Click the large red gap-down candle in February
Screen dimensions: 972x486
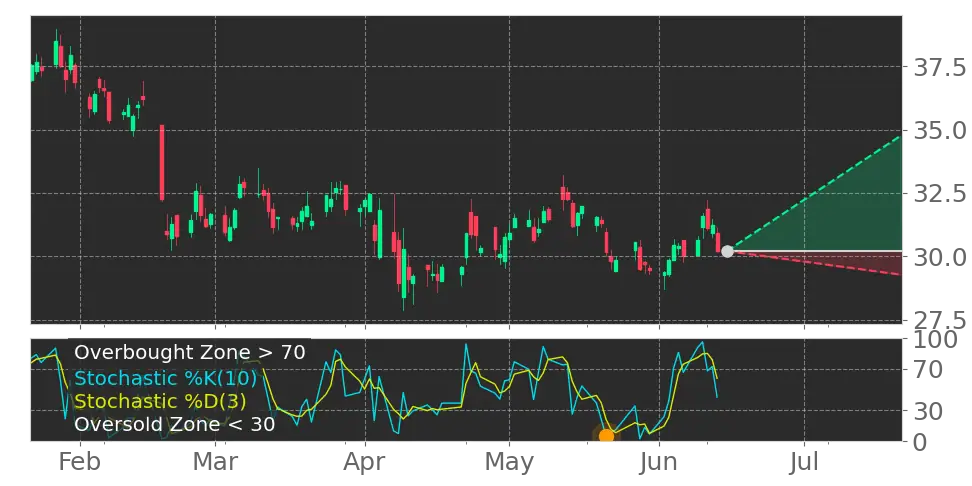pos(162,162)
